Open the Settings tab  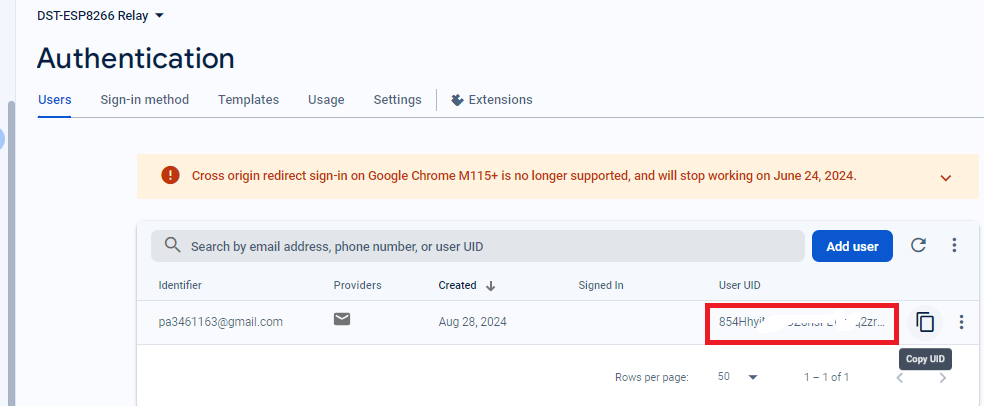click(397, 100)
